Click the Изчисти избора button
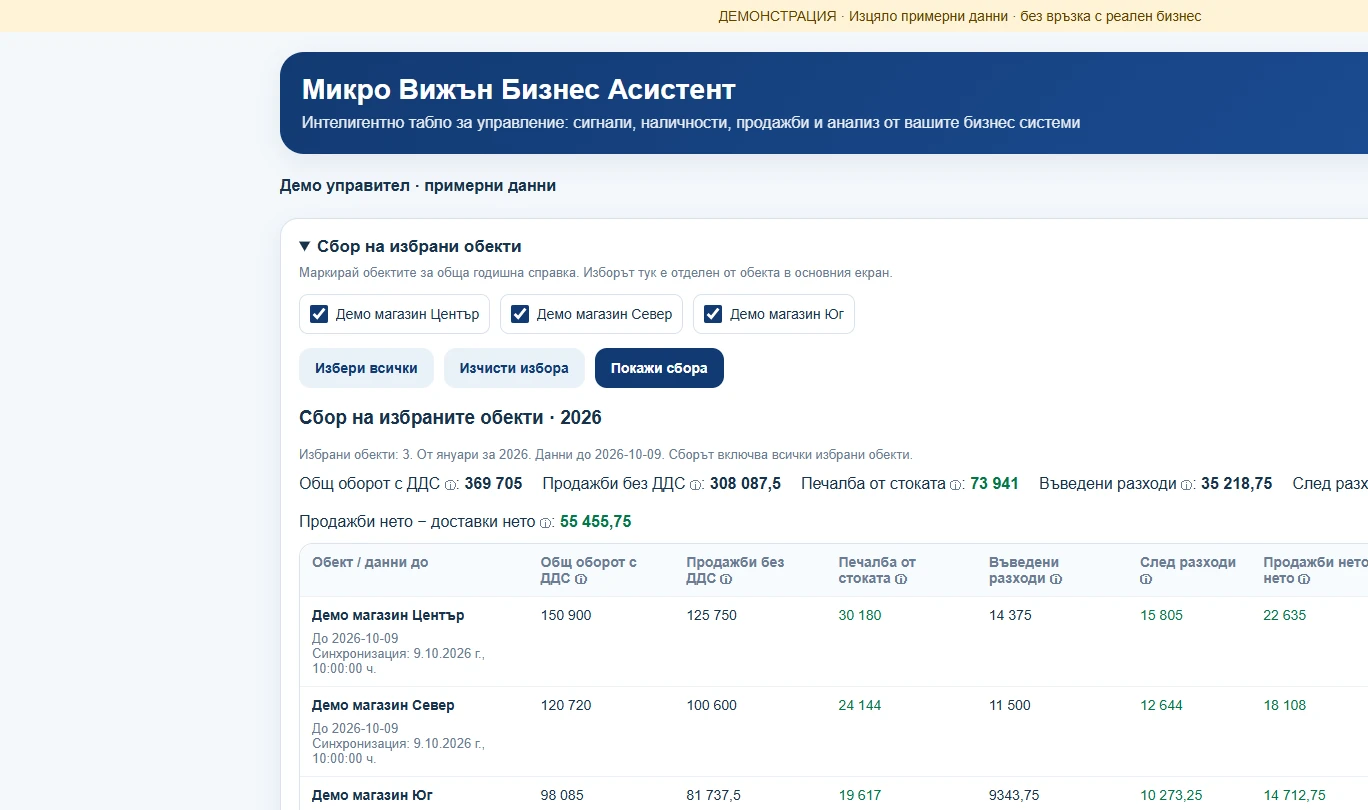Image resolution: width=1368 pixels, height=810 pixels. [x=514, y=368]
